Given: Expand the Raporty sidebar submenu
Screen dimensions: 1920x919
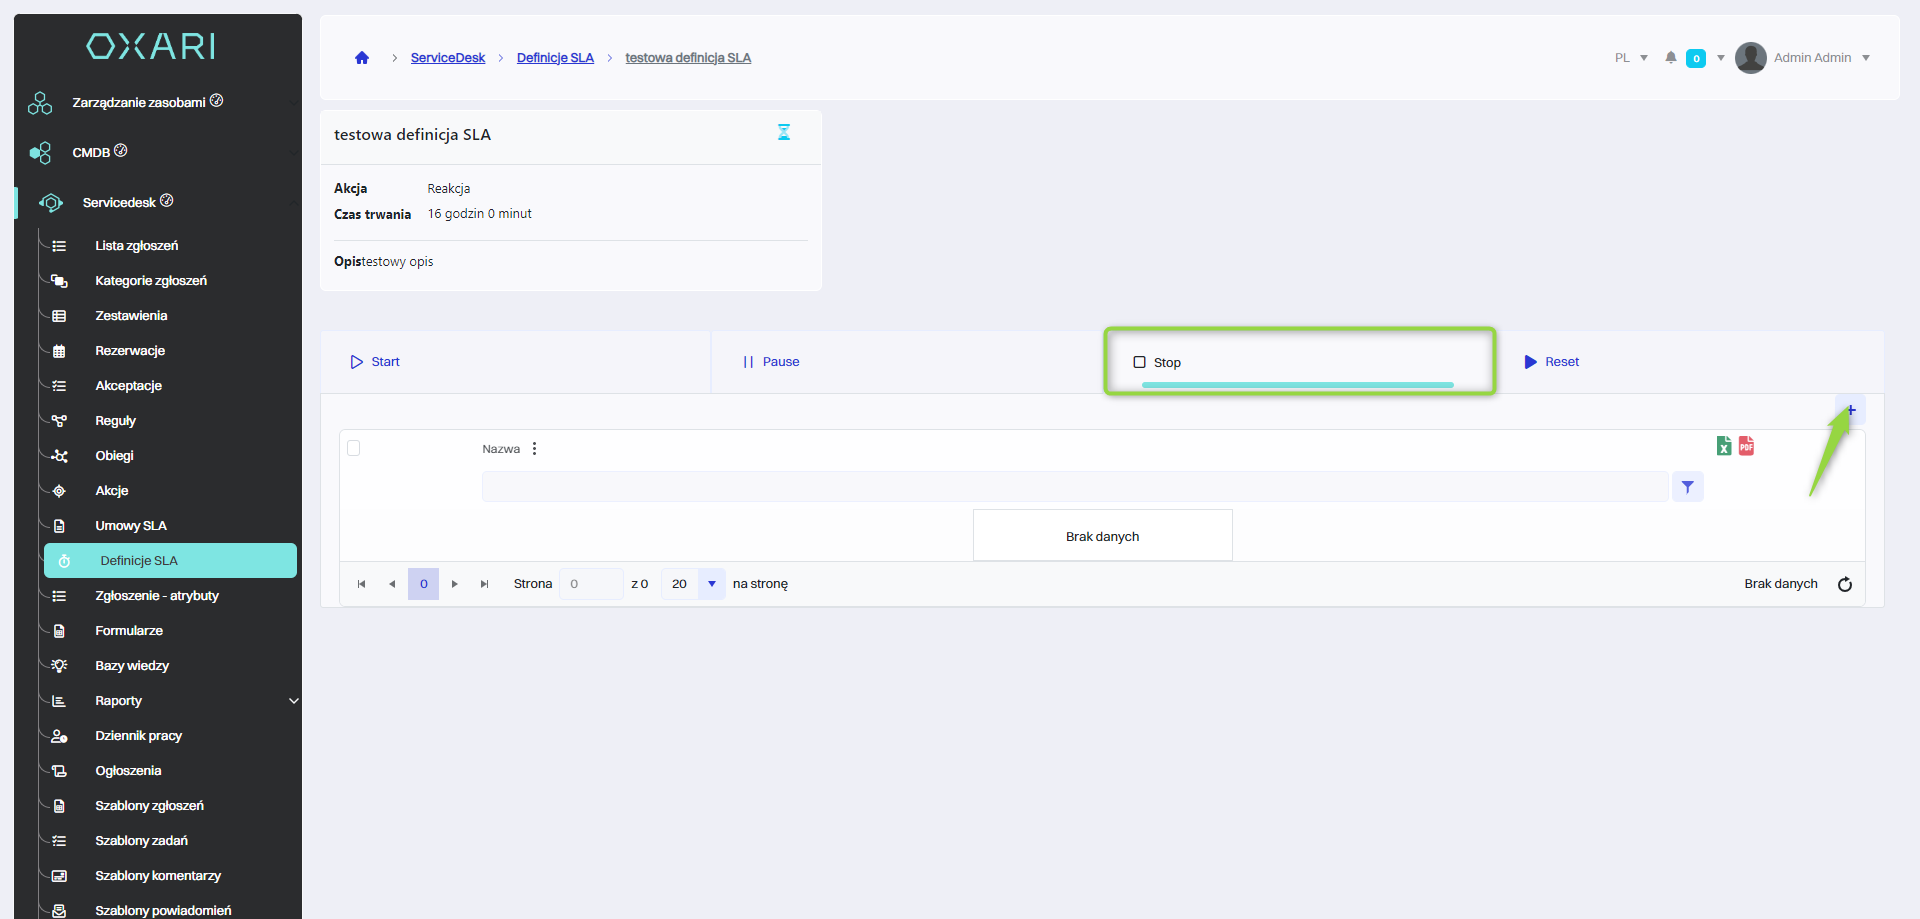Looking at the screenshot, I should pos(293,701).
